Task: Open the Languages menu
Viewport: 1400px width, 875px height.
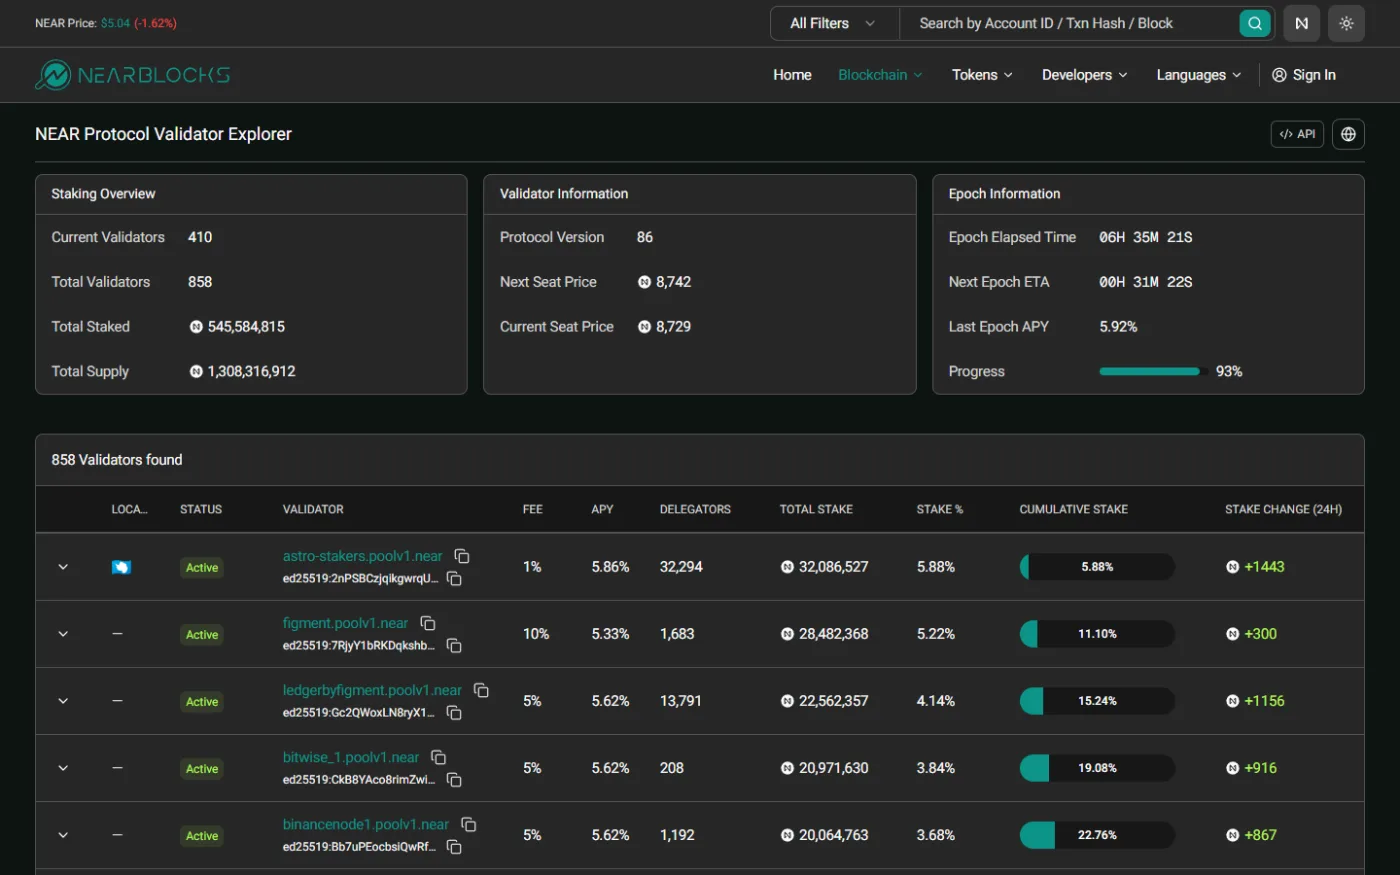Action: 1198,75
